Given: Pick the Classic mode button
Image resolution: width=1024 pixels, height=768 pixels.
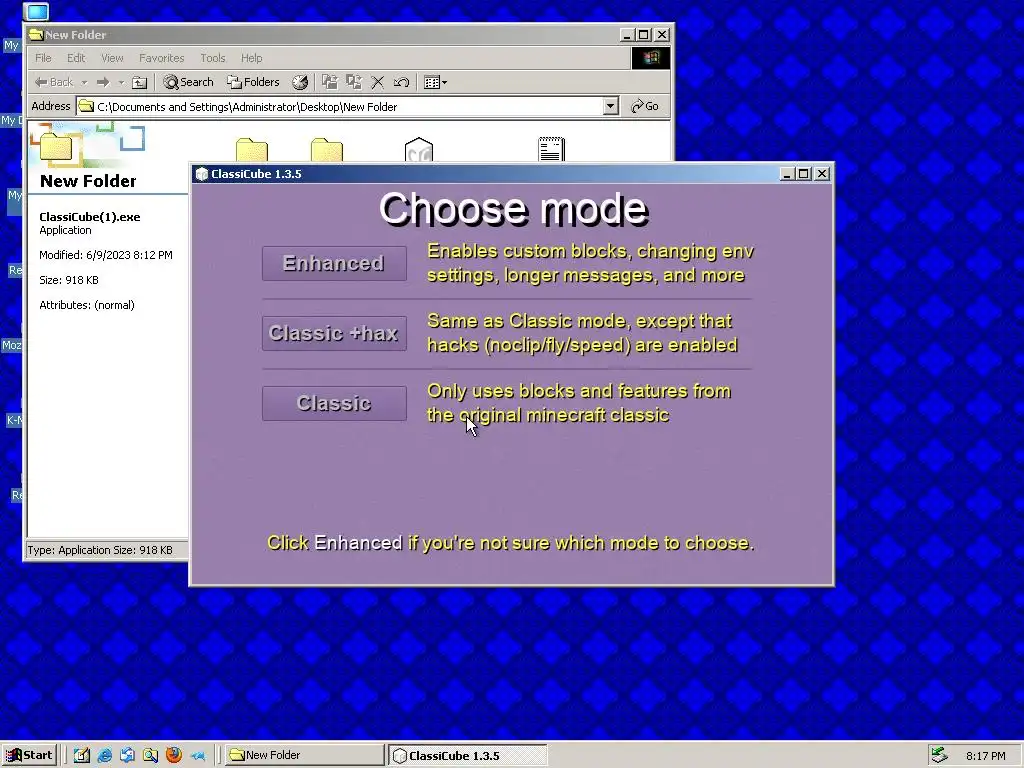Looking at the screenshot, I should (x=334, y=403).
